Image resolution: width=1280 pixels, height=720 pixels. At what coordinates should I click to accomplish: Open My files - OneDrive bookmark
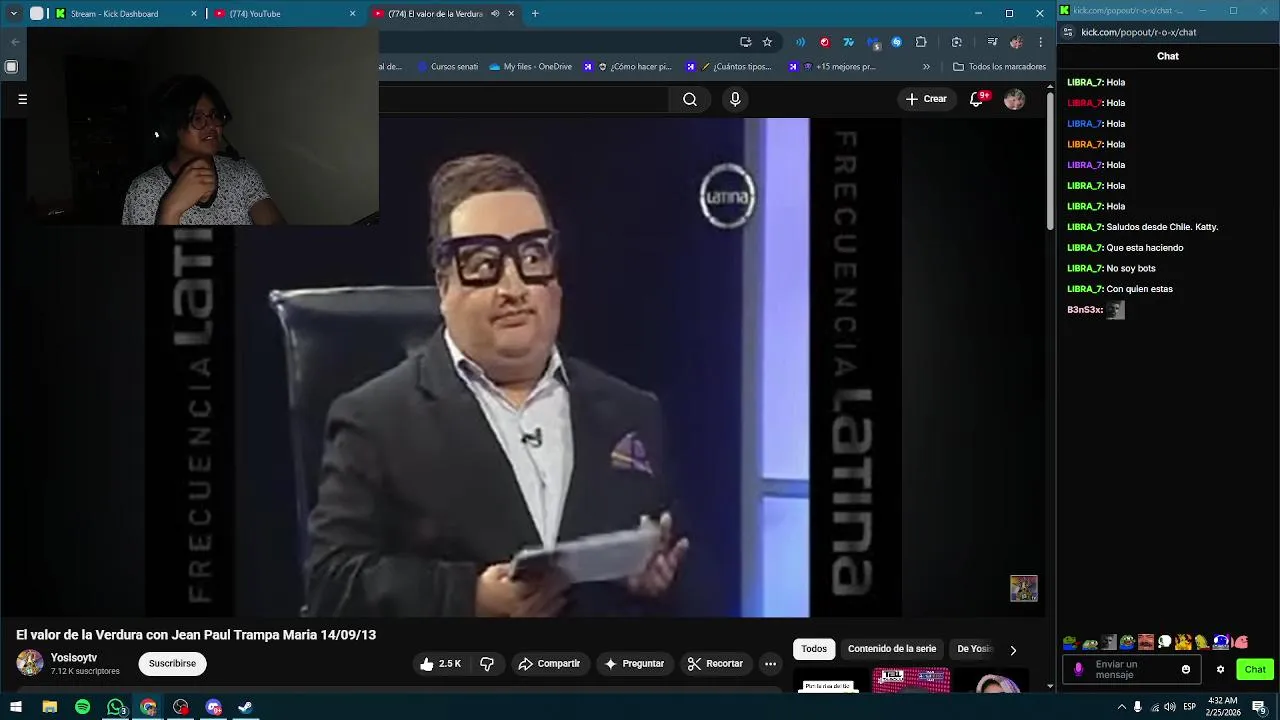click(x=531, y=67)
